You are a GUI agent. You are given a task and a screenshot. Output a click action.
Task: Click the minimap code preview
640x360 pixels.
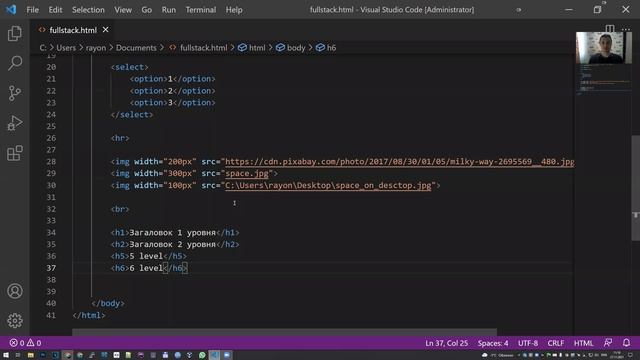[603, 80]
